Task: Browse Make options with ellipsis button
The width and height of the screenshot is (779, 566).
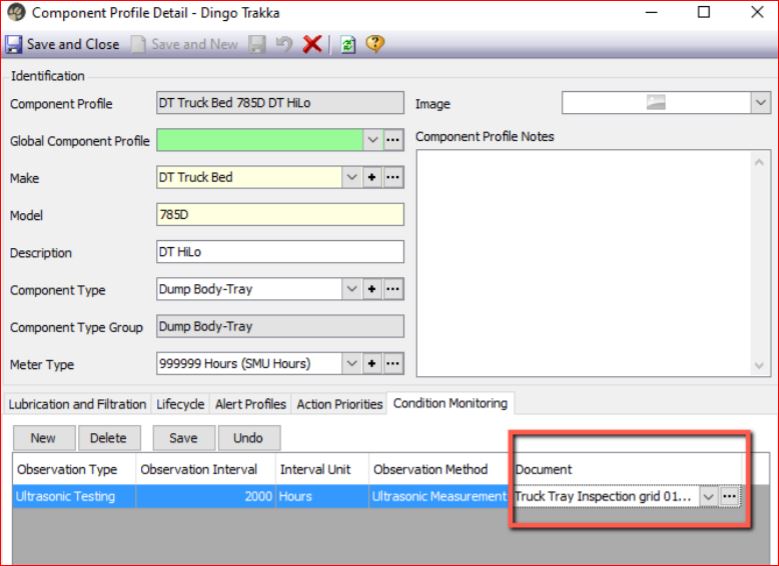Action: point(393,178)
